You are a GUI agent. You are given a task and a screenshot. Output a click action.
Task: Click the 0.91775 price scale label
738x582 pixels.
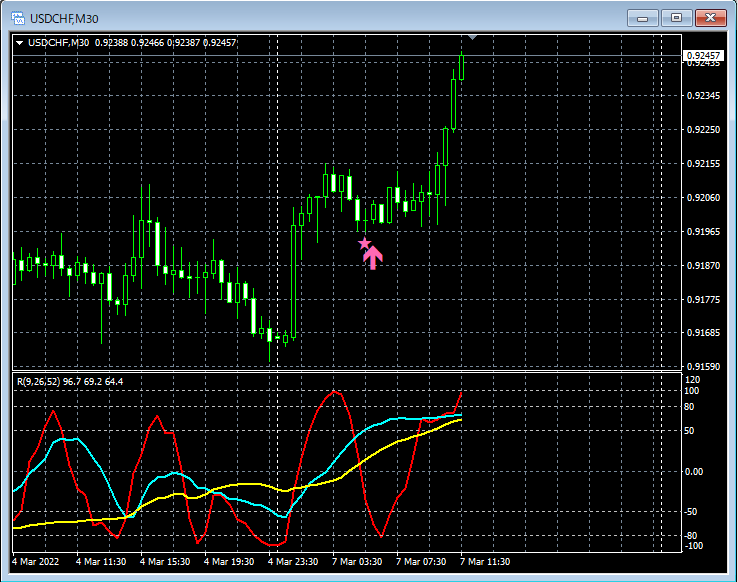click(703, 299)
